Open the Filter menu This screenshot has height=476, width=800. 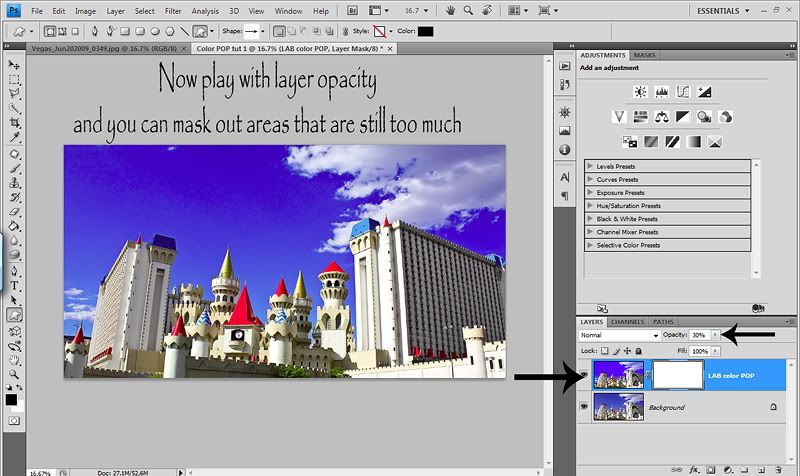pos(174,10)
